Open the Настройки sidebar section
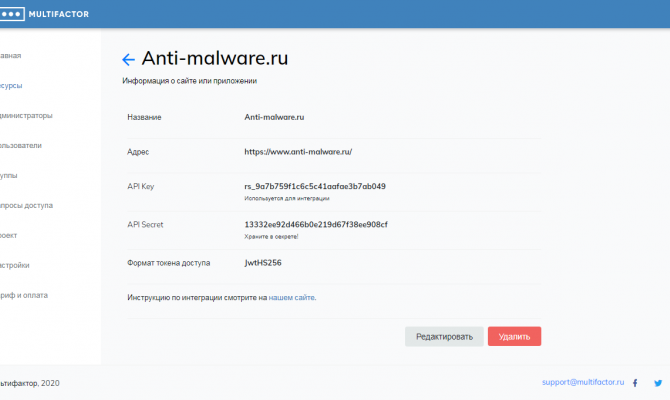This screenshot has height=400, width=670. point(15,265)
